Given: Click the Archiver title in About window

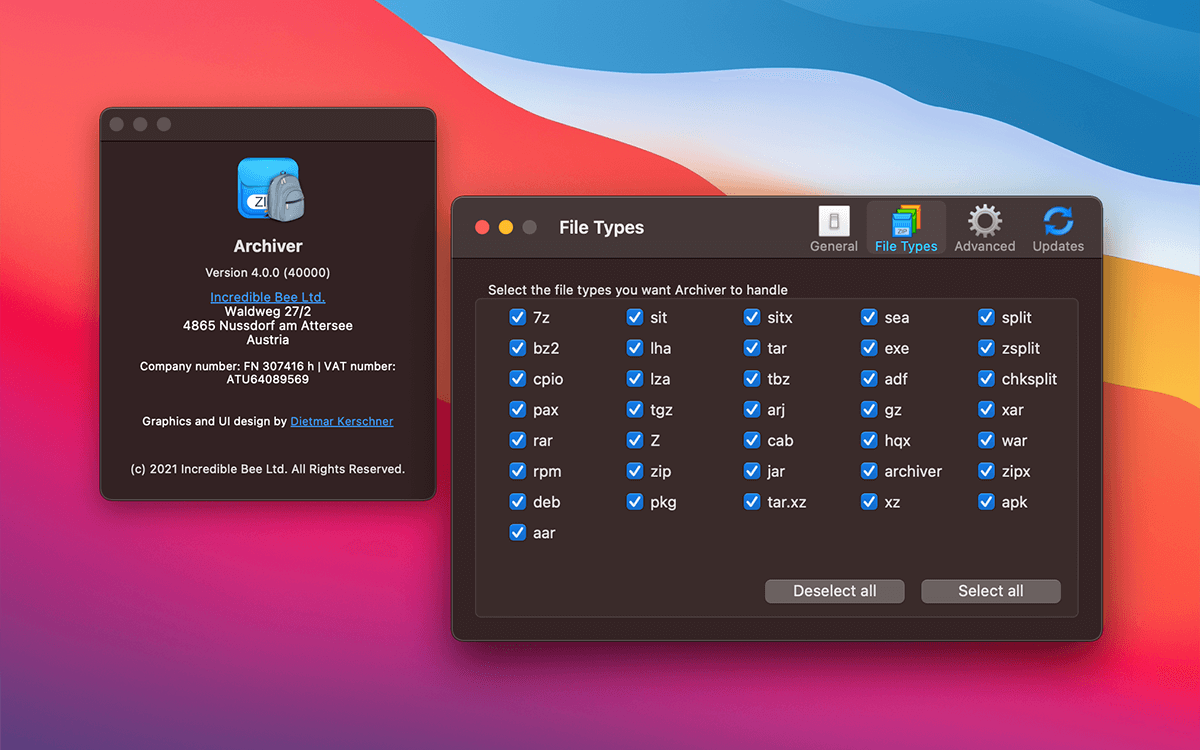Looking at the screenshot, I should 268,246.
